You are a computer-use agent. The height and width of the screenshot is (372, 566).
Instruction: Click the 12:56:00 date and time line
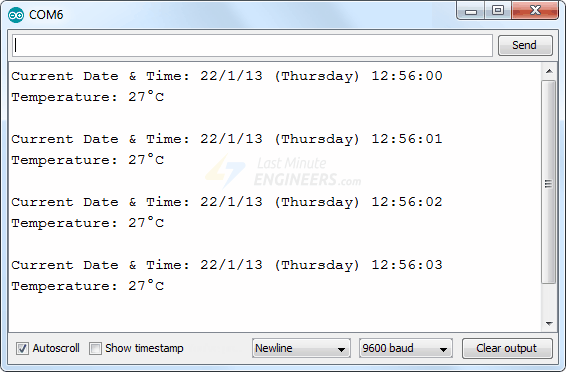coord(227,76)
